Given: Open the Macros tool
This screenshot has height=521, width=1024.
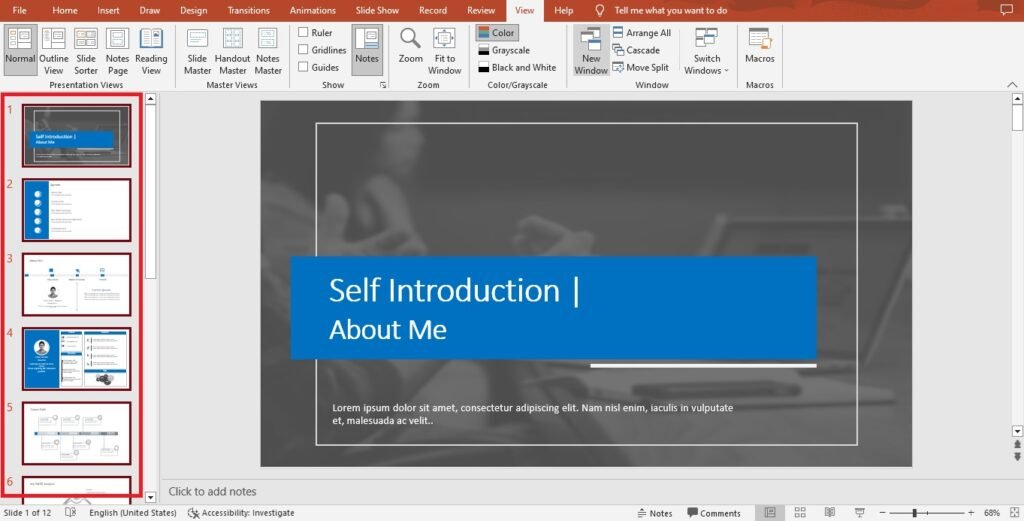Looking at the screenshot, I should (760, 46).
